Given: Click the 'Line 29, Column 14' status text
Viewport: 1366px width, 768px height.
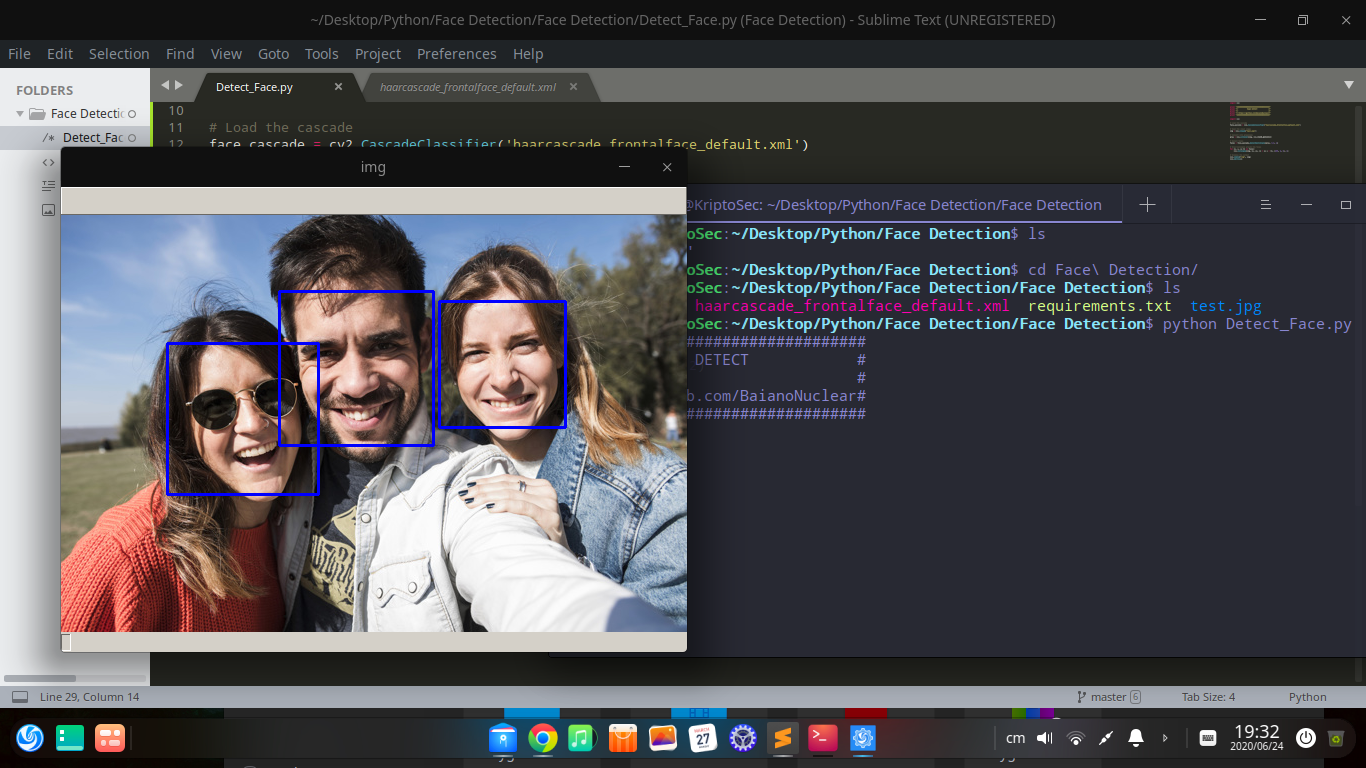Looking at the screenshot, I should [x=89, y=697].
